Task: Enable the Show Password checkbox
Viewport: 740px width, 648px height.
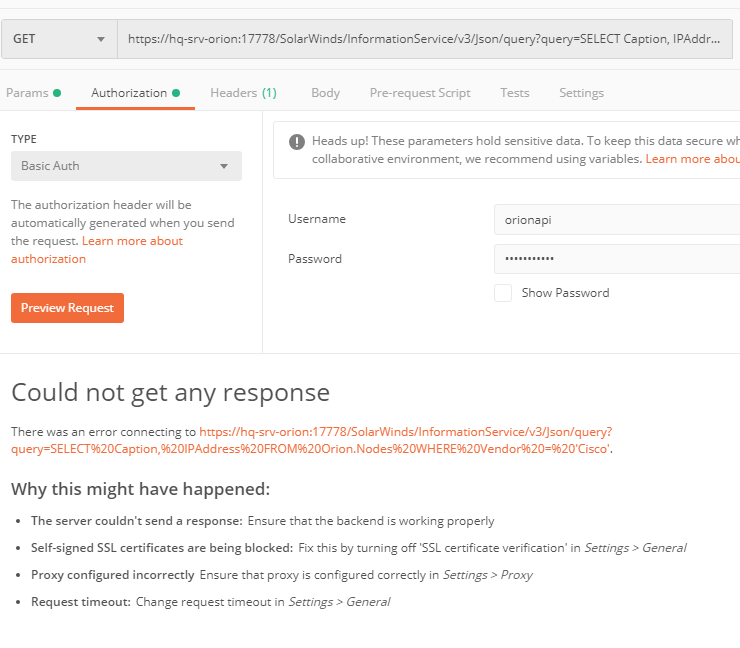Action: pos(503,293)
